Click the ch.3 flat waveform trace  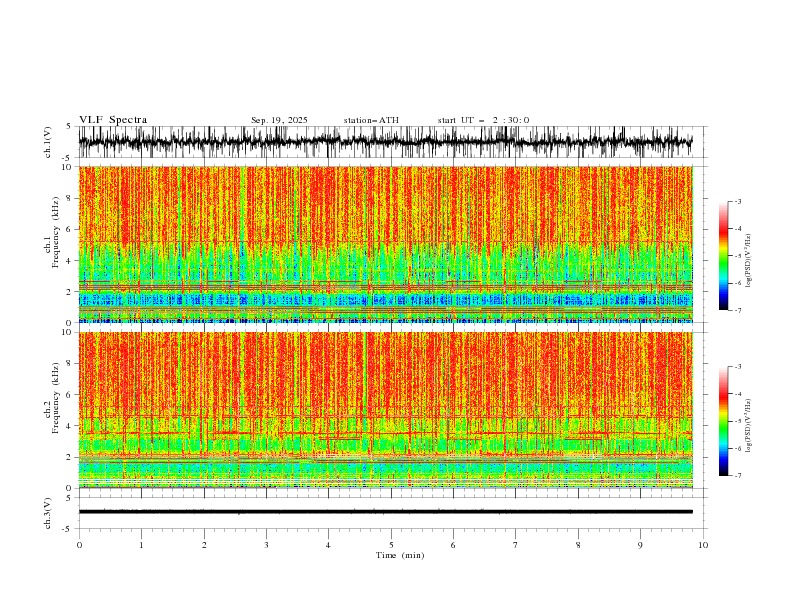pos(385,512)
